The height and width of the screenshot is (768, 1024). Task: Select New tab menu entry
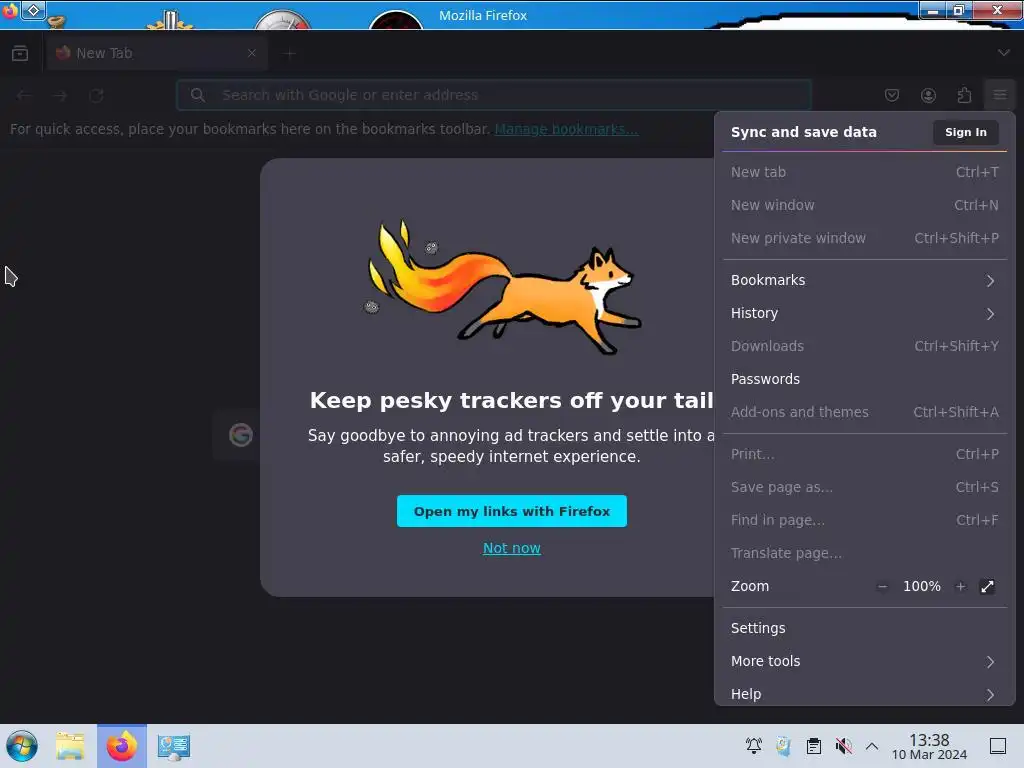point(865,172)
